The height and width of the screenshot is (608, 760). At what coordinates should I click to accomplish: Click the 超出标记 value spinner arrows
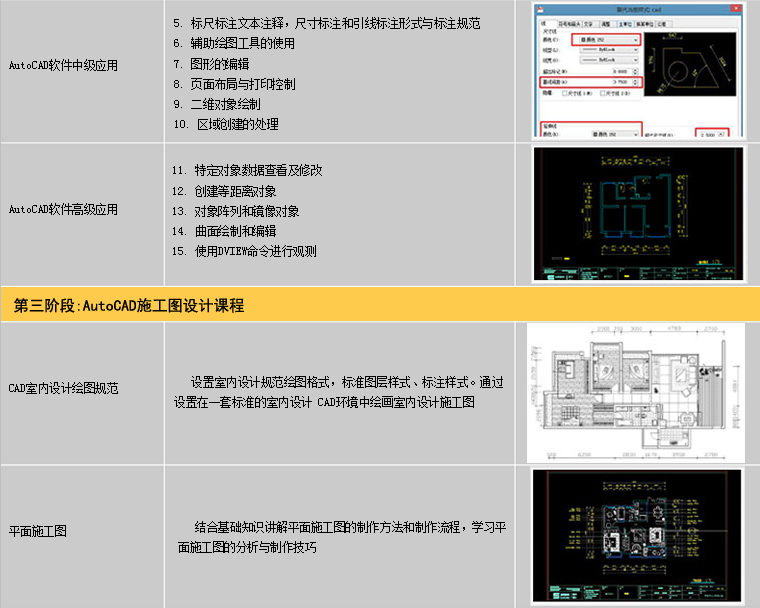click(637, 71)
